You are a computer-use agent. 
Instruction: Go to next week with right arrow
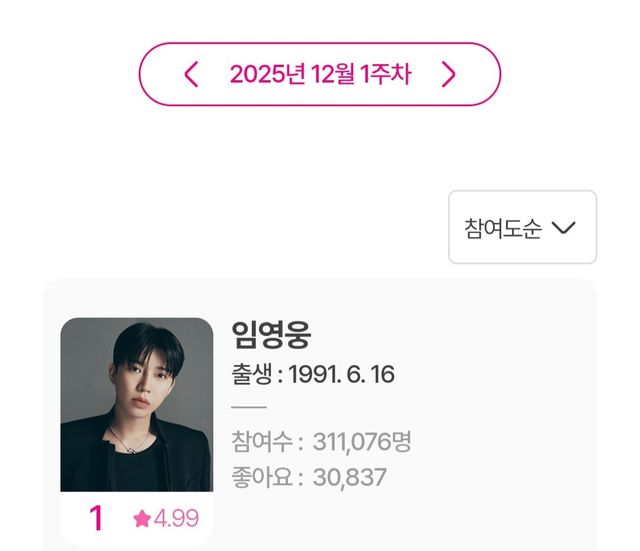(x=448, y=74)
